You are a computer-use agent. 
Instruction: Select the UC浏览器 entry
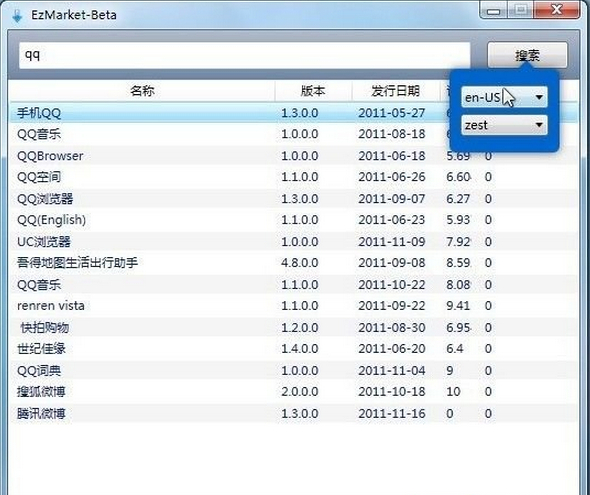pos(293,241)
